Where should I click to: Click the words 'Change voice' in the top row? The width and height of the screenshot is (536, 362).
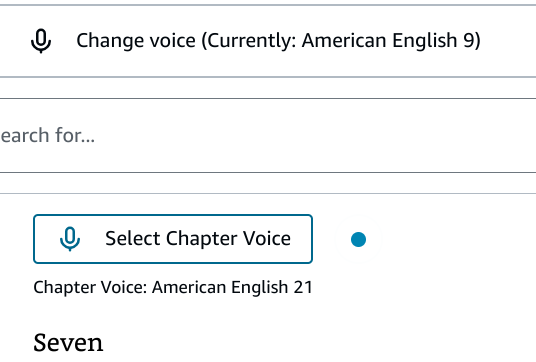[136, 41]
